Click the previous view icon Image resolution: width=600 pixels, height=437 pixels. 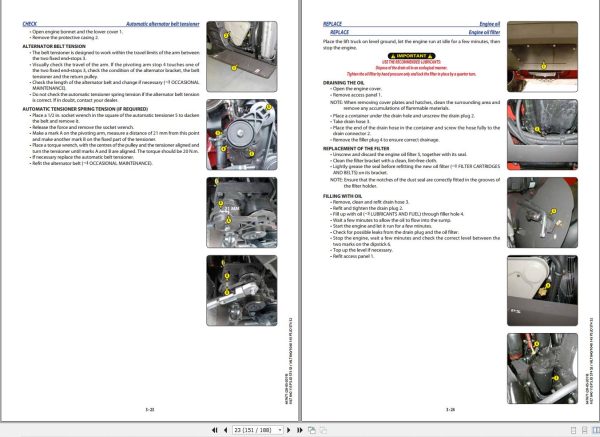click(x=312, y=430)
